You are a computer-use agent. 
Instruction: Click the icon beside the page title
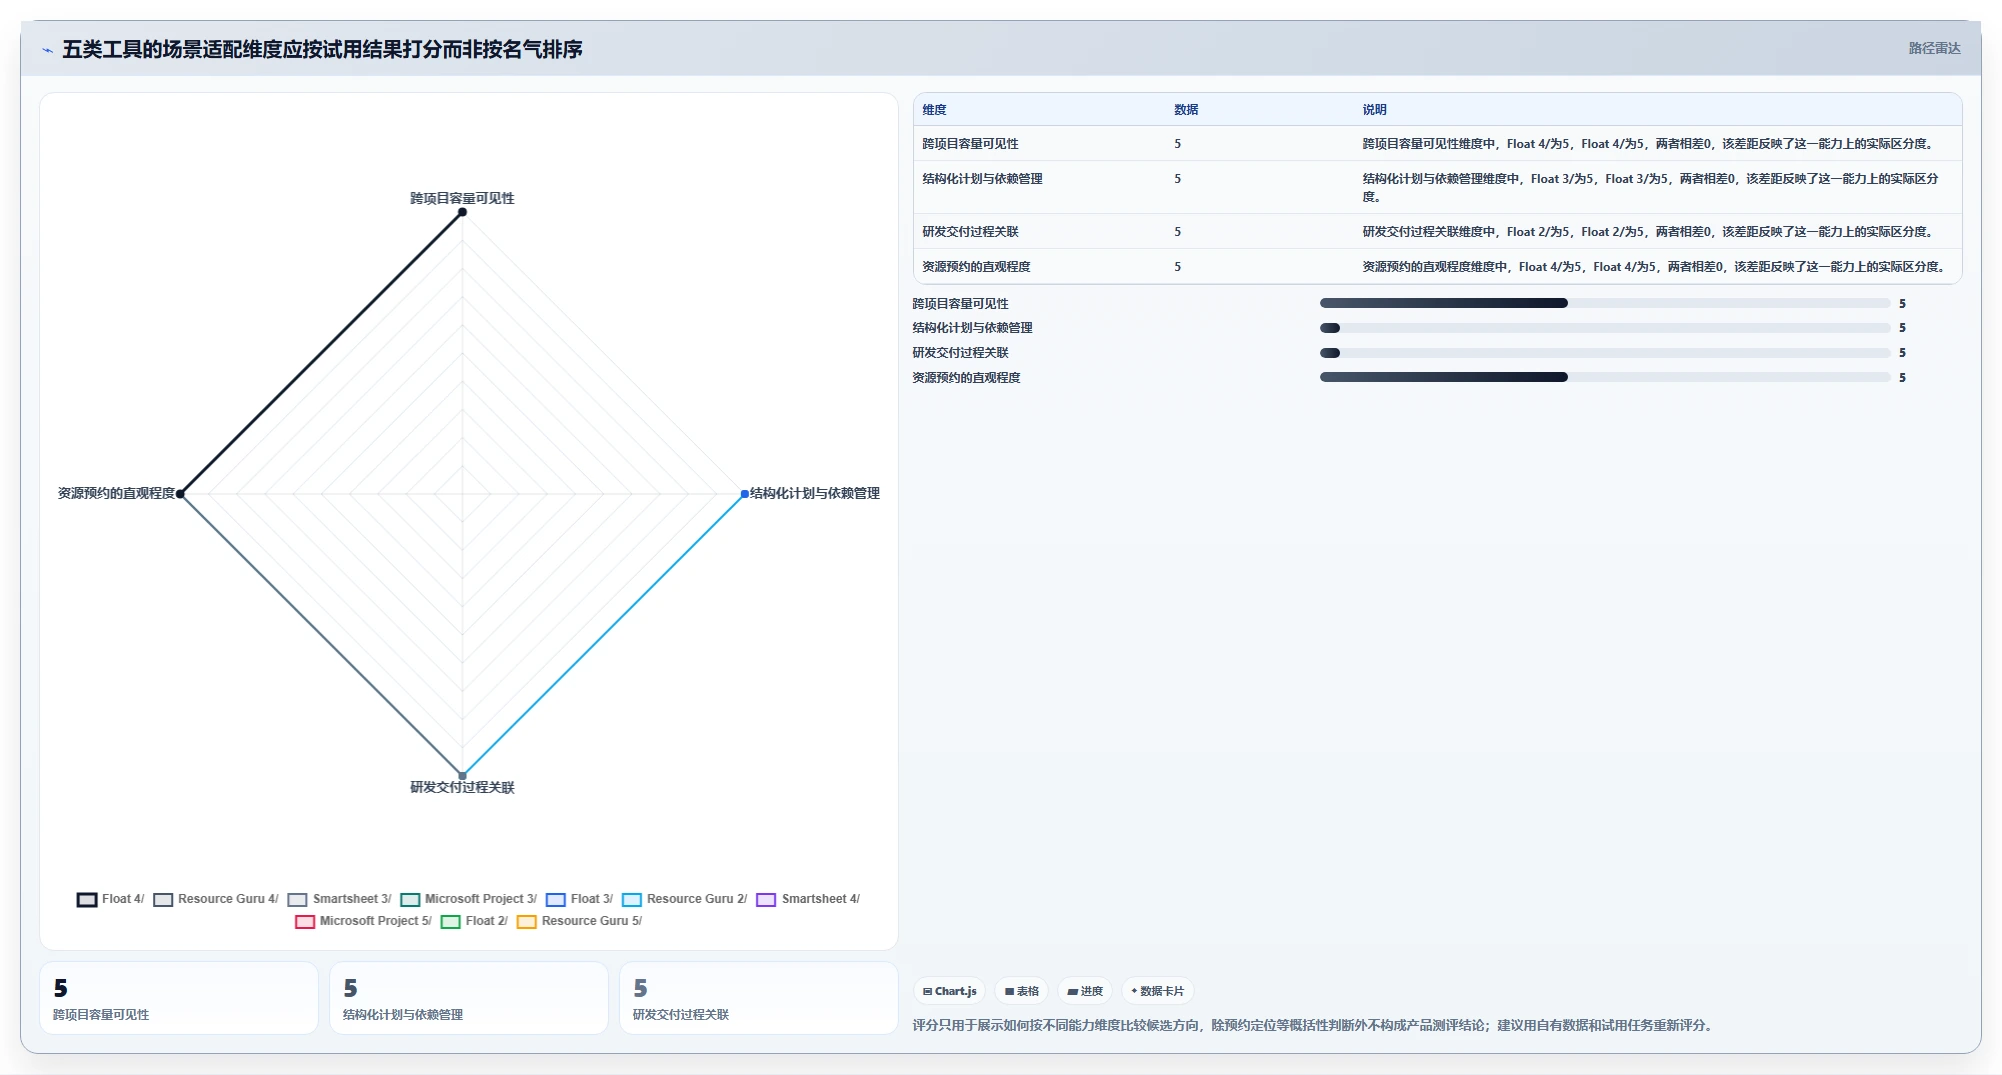[47, 50]
